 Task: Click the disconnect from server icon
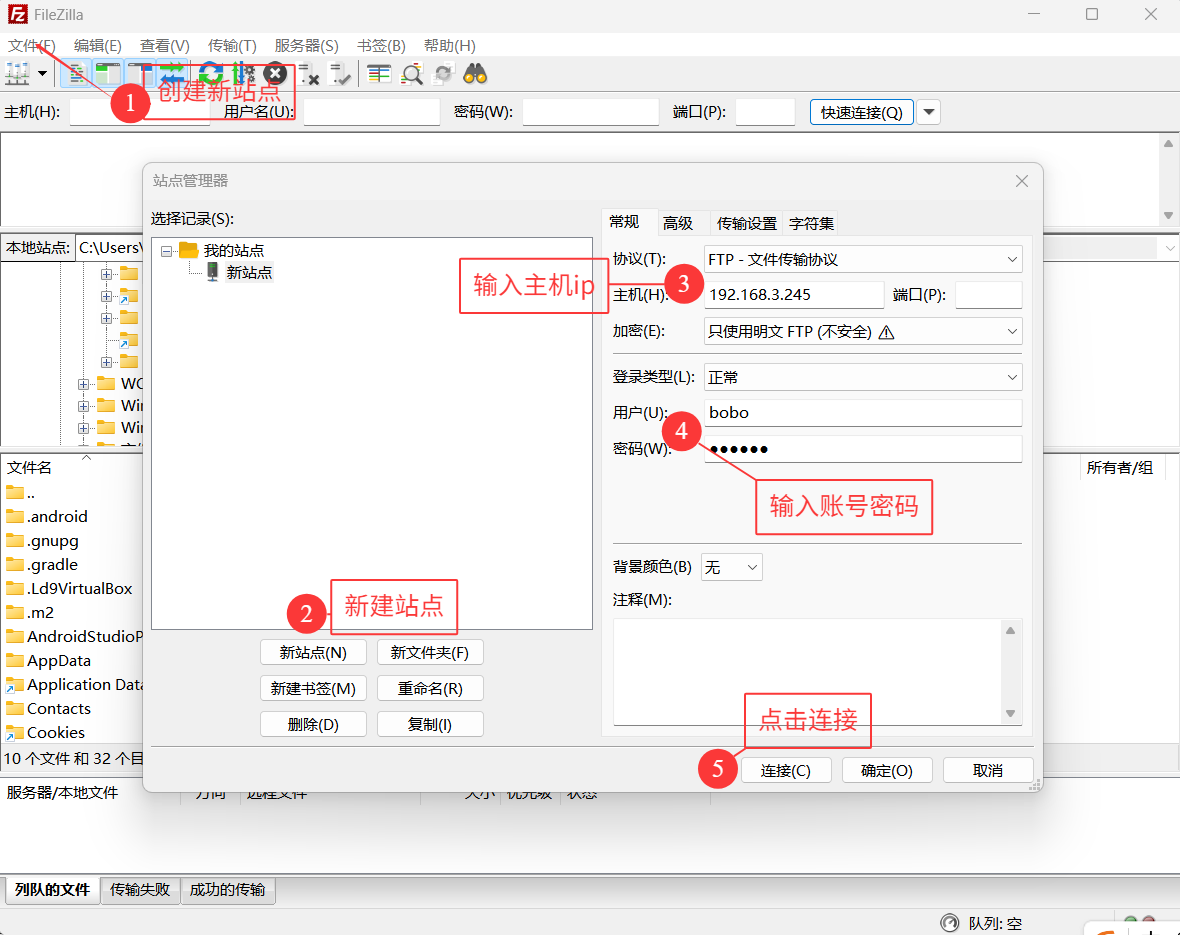tap(309, 74)
